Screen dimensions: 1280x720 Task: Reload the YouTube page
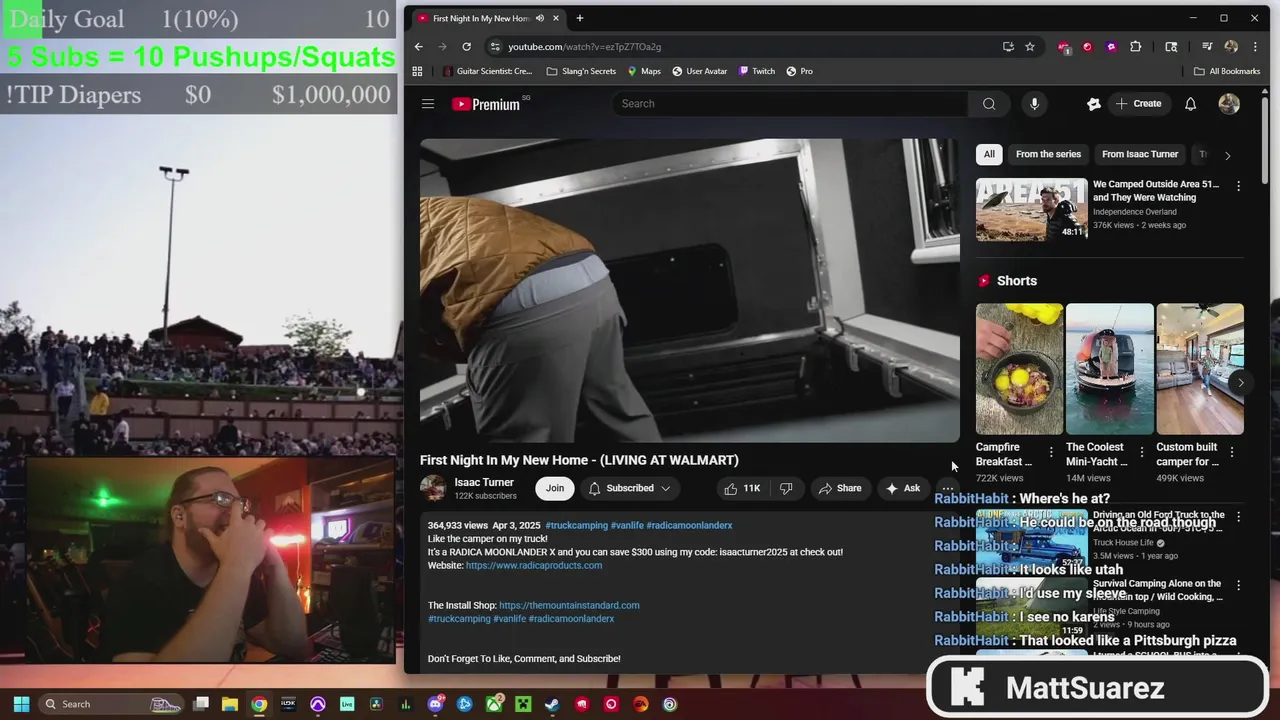466,46
